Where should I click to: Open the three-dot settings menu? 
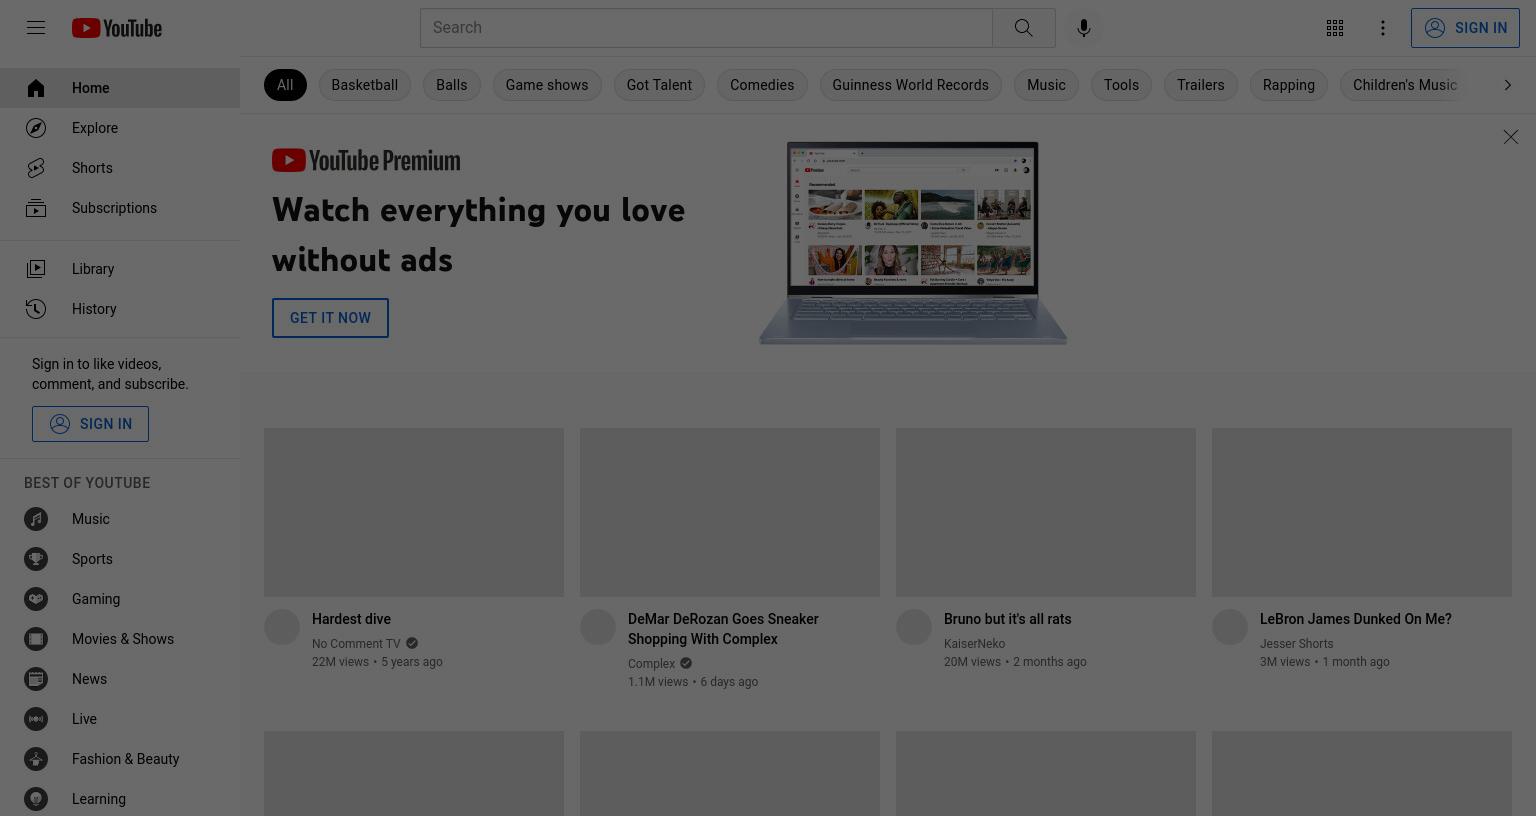1383,28
